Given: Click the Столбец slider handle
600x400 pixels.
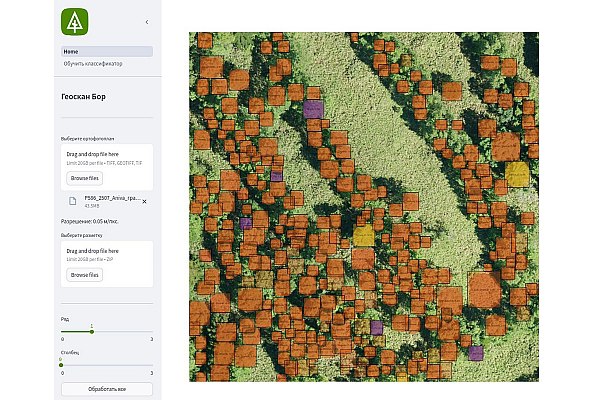Looking at the screenshot, I should coord(62,363).
